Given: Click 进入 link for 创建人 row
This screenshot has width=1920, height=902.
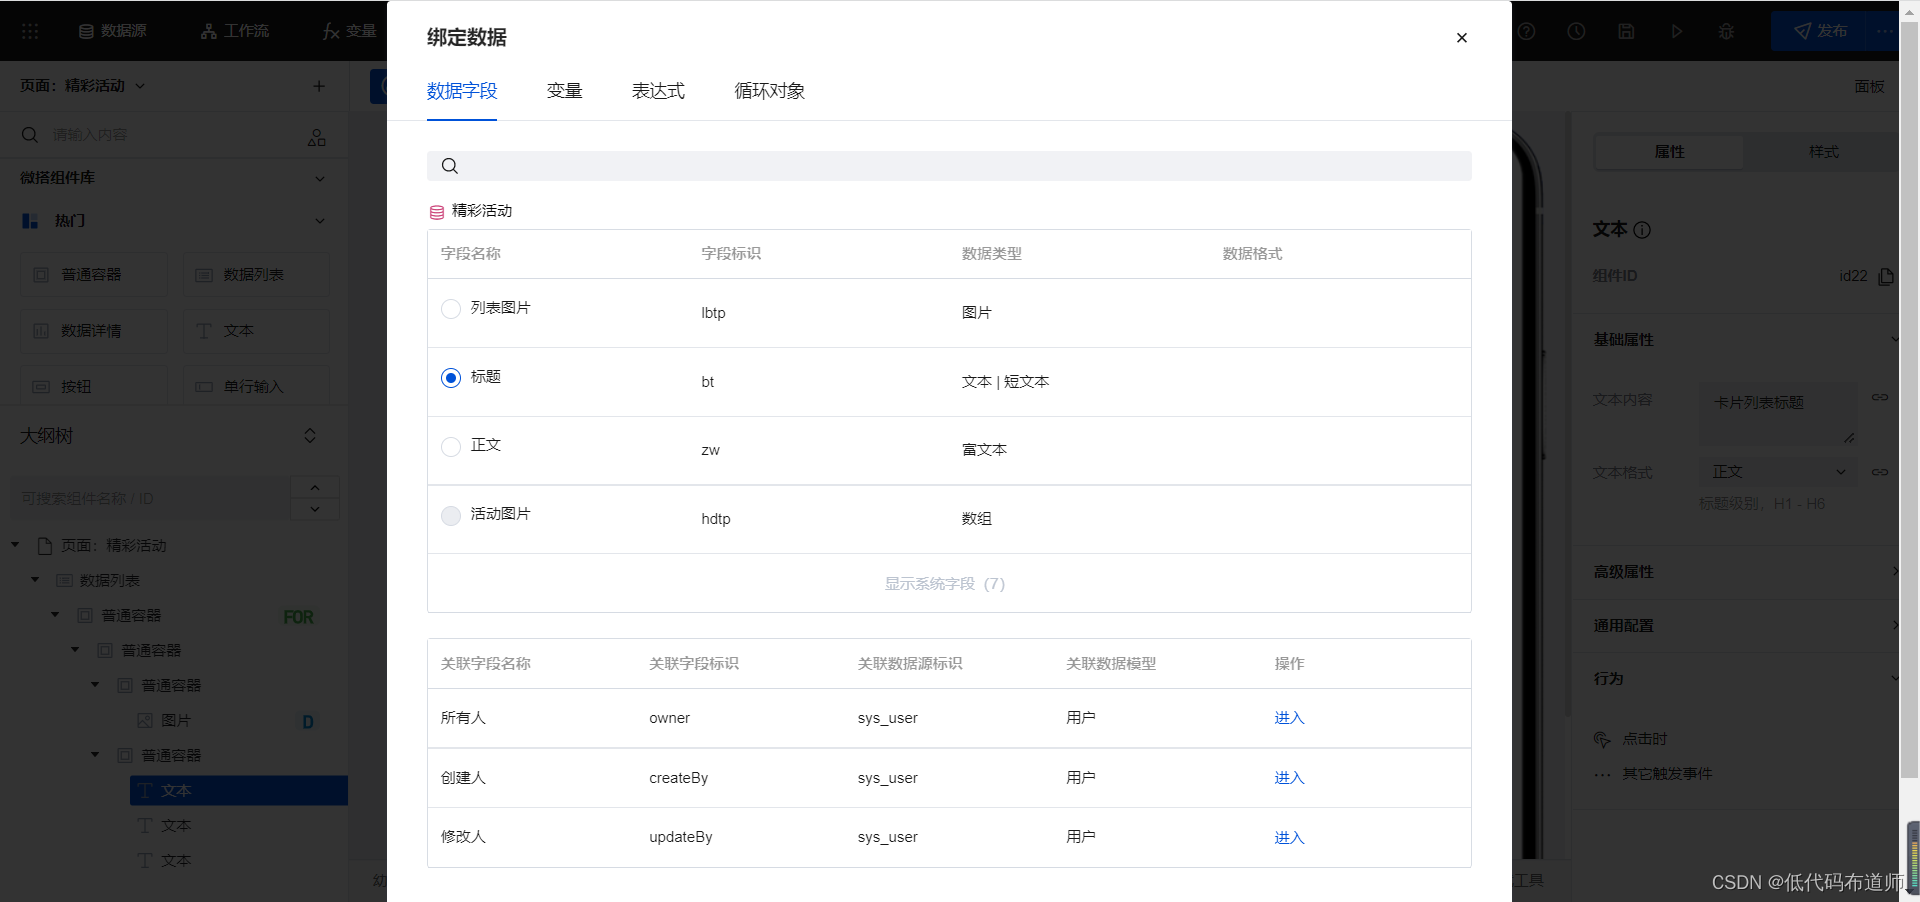Looking at the screenshot, I should click(x=1289, y=778).
